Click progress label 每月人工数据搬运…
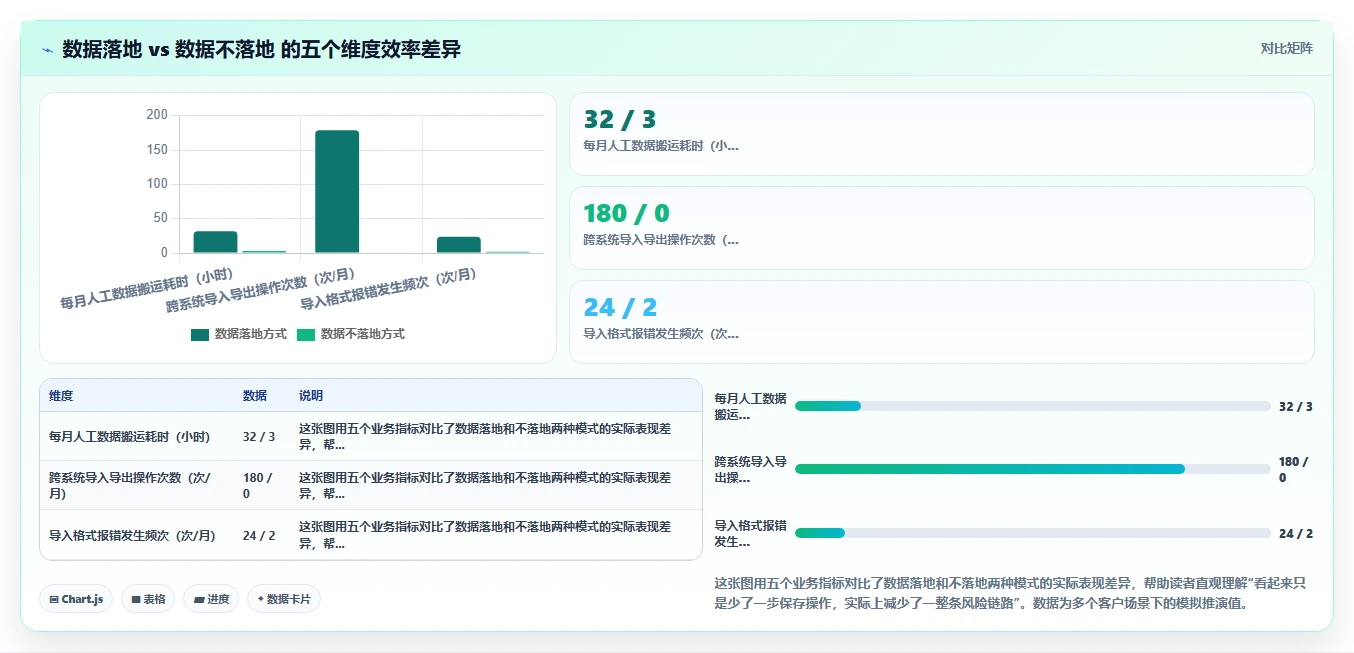This screenshot has width=1354, height=653. 750,407
